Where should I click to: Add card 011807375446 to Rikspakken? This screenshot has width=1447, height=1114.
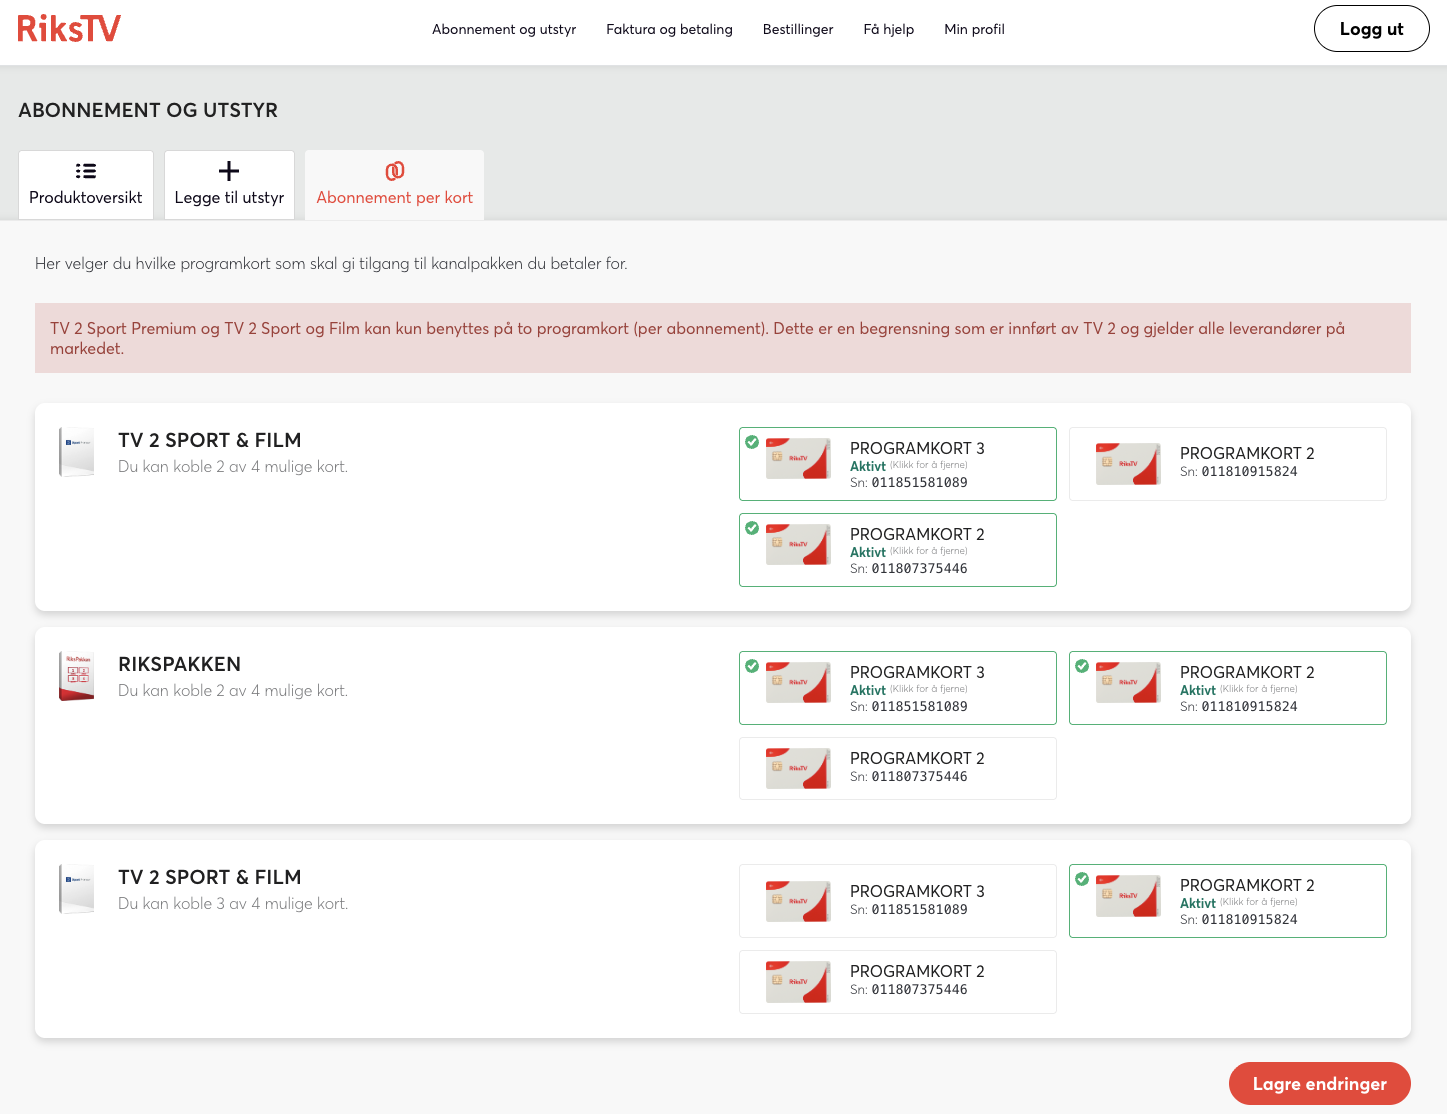(x=898, y=768)
